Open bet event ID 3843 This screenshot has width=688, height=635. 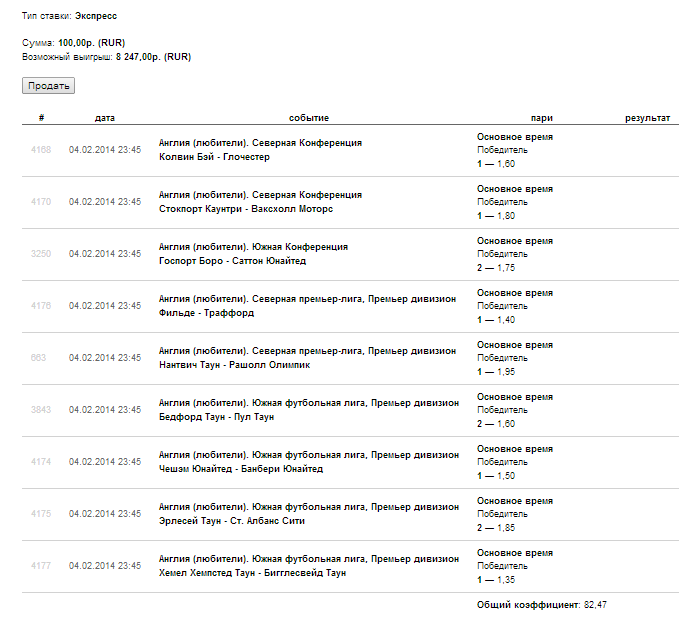[x=41, y=410]
